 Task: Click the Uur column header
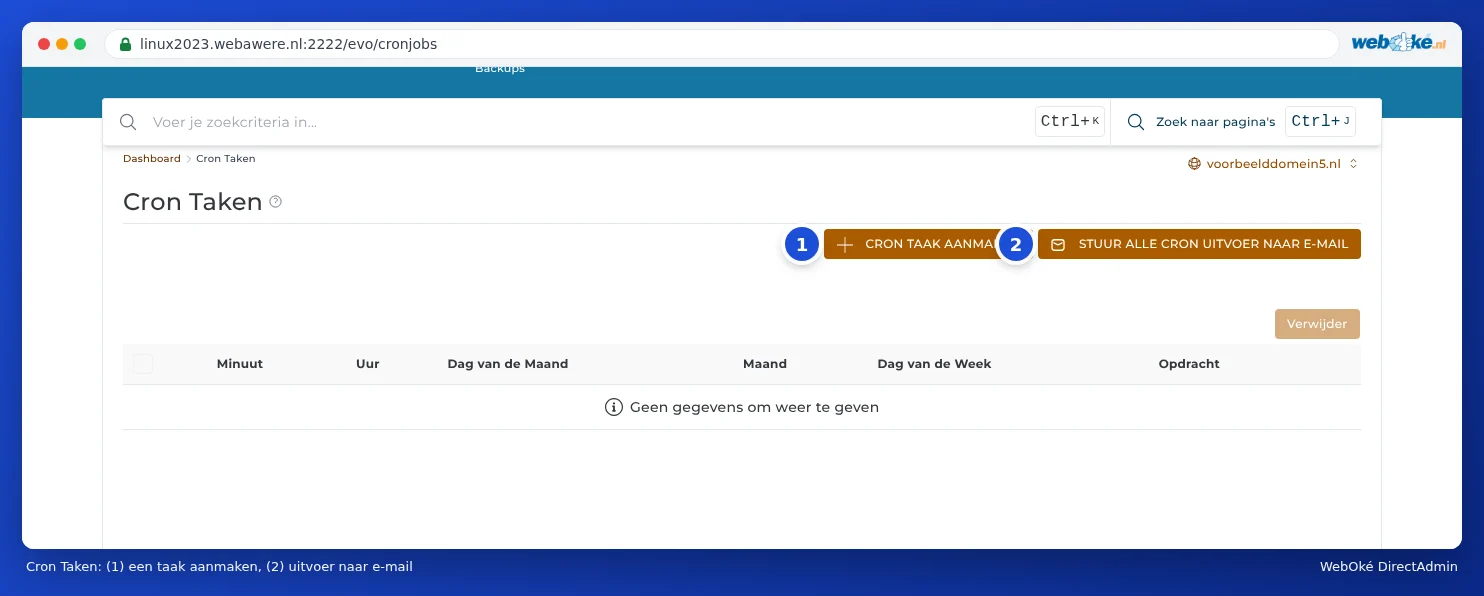[368, 364]
